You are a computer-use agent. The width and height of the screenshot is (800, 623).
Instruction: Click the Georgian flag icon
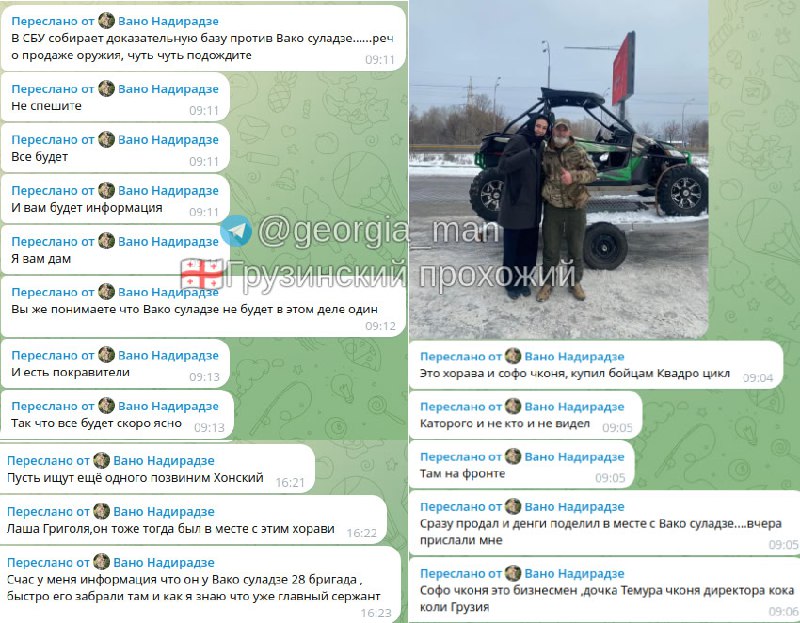coord(202,274)
